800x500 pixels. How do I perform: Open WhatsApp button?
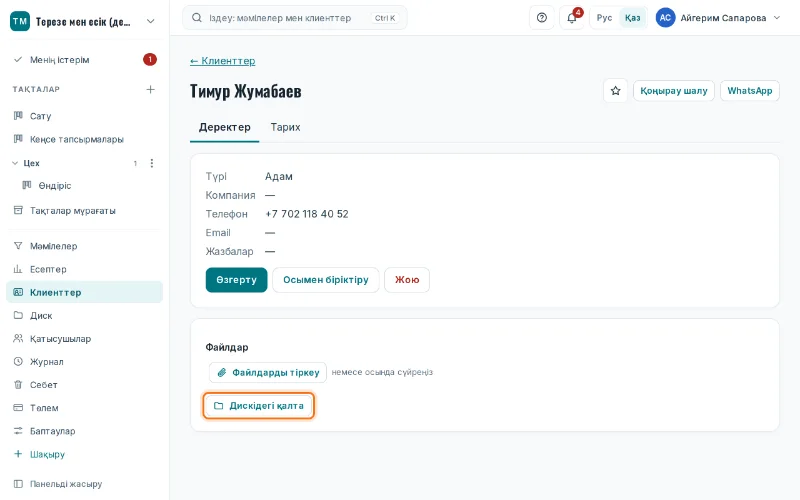(749, 91)
